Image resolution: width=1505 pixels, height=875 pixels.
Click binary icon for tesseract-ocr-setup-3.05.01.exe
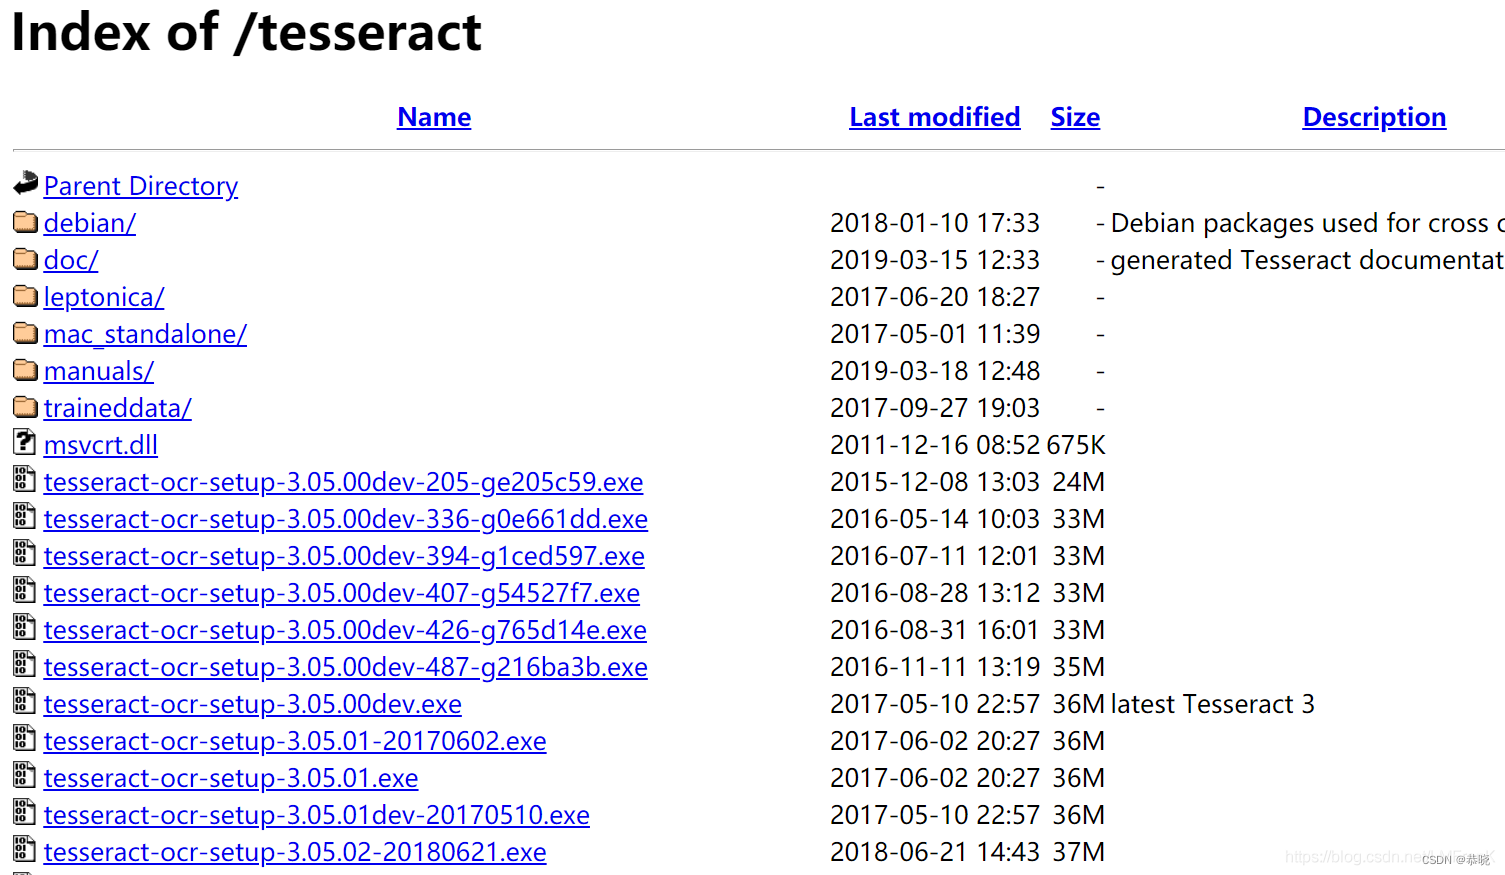coord(24,774)
